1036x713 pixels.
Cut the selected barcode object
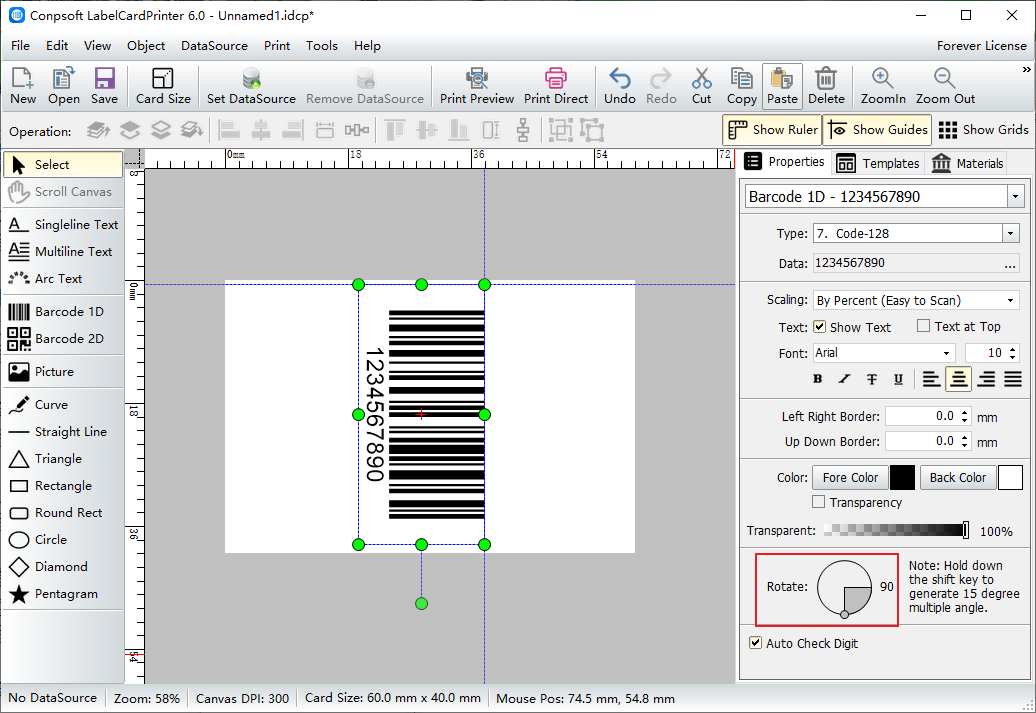point(702,86)
